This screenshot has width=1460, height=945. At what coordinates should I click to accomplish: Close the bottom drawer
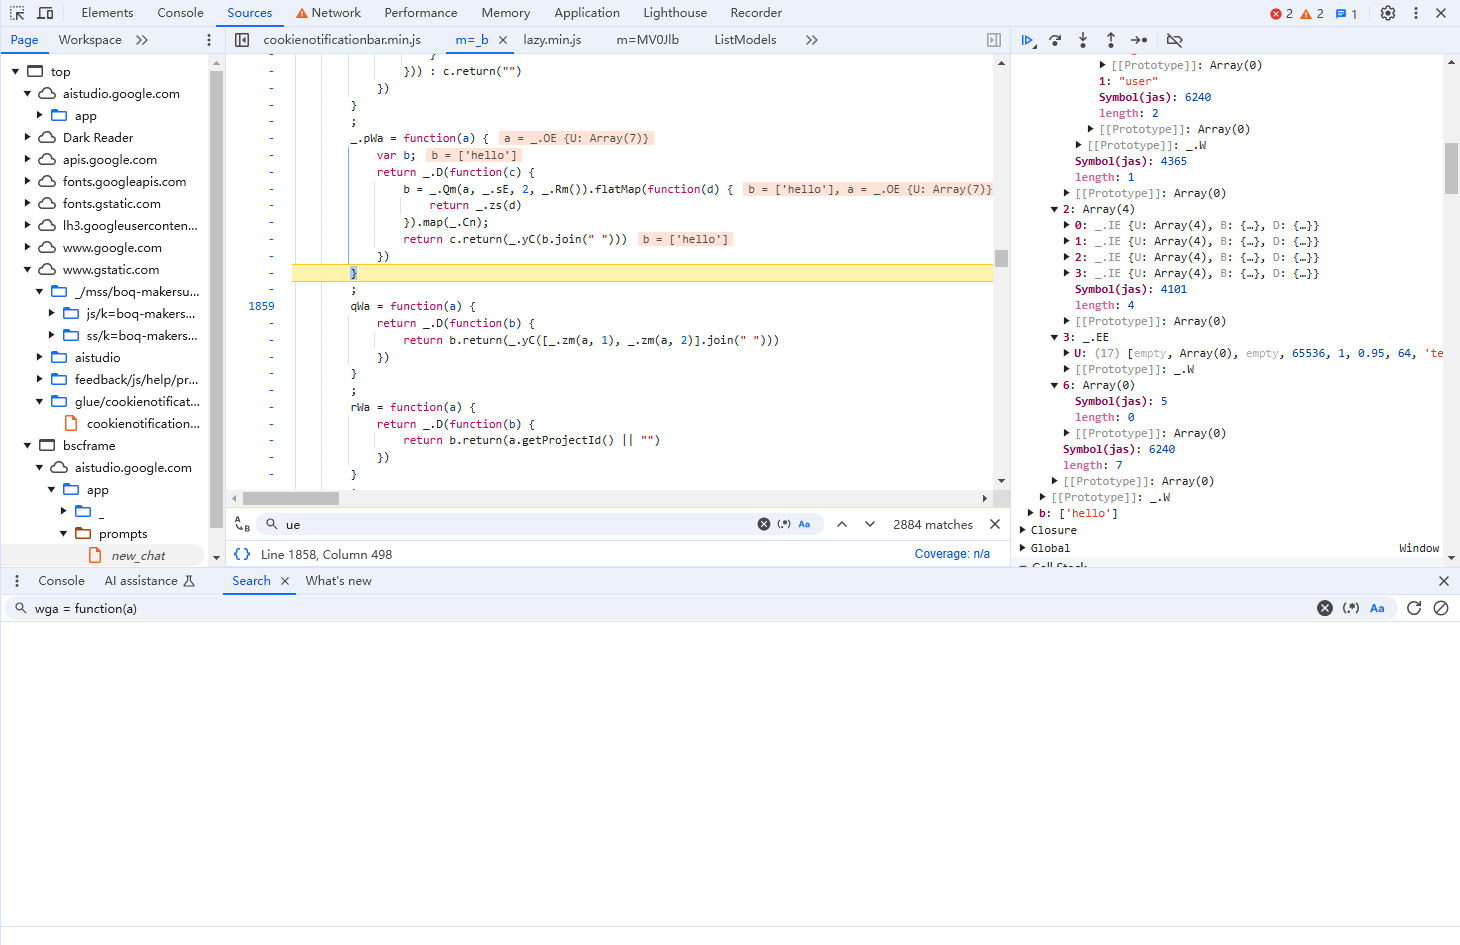pos(1443,581)
